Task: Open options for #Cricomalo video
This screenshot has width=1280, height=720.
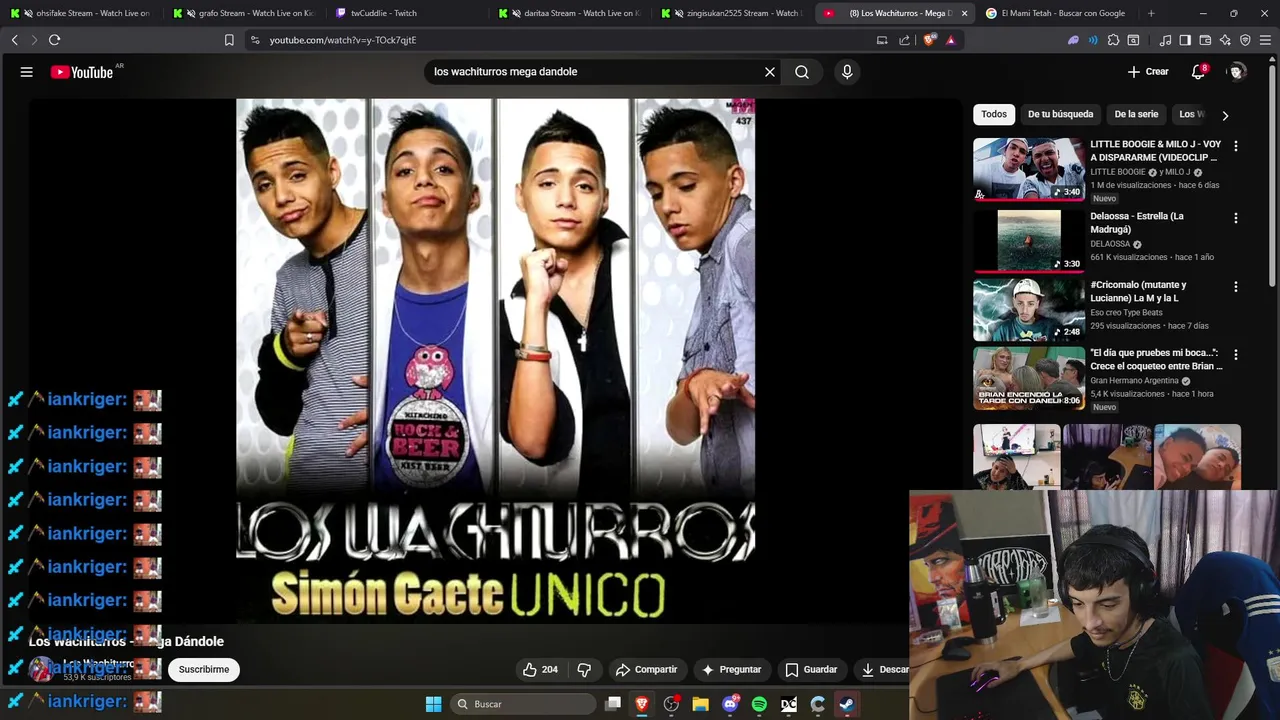Action: click(1236, 287)
